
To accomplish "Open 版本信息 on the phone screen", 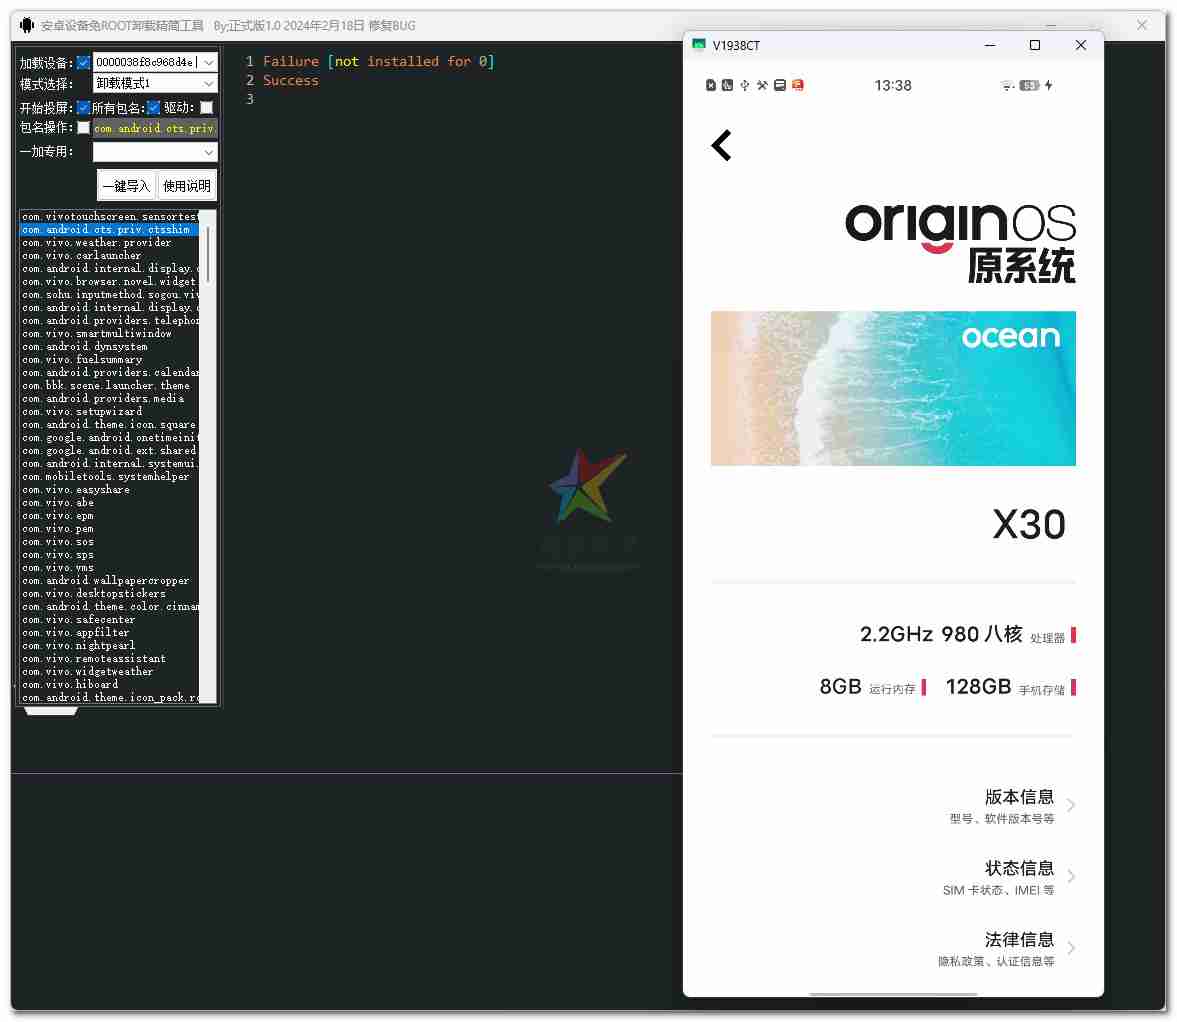I will click(x=1010, y=805).
